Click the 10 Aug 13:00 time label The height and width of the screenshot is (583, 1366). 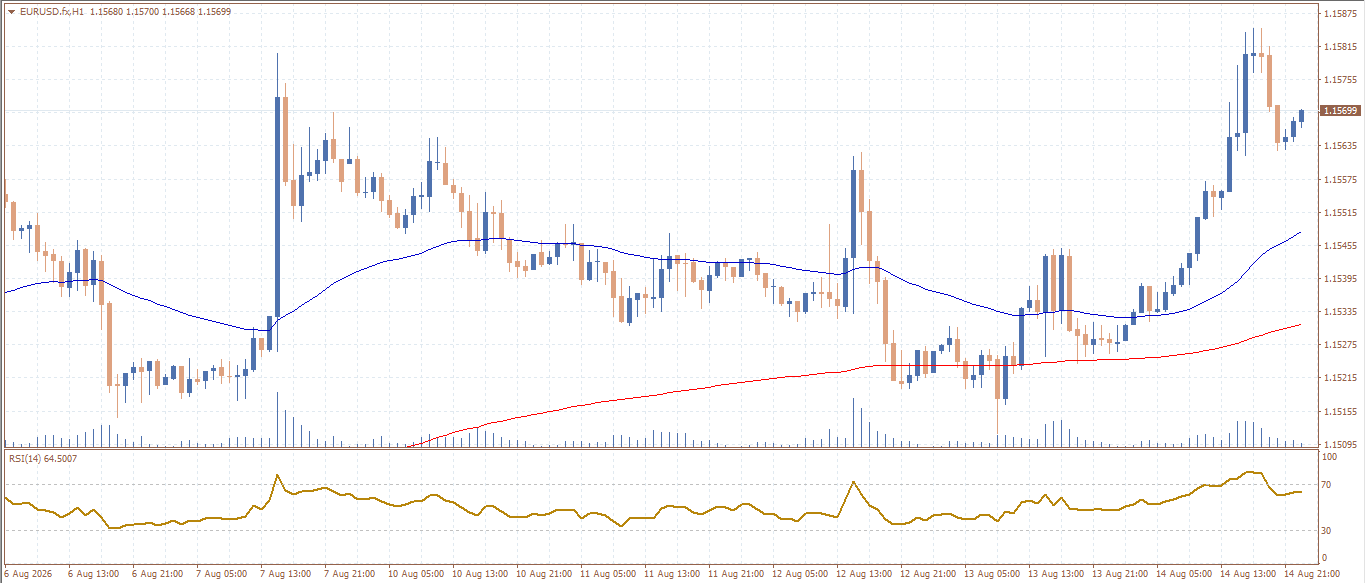[x=480, y=574]
